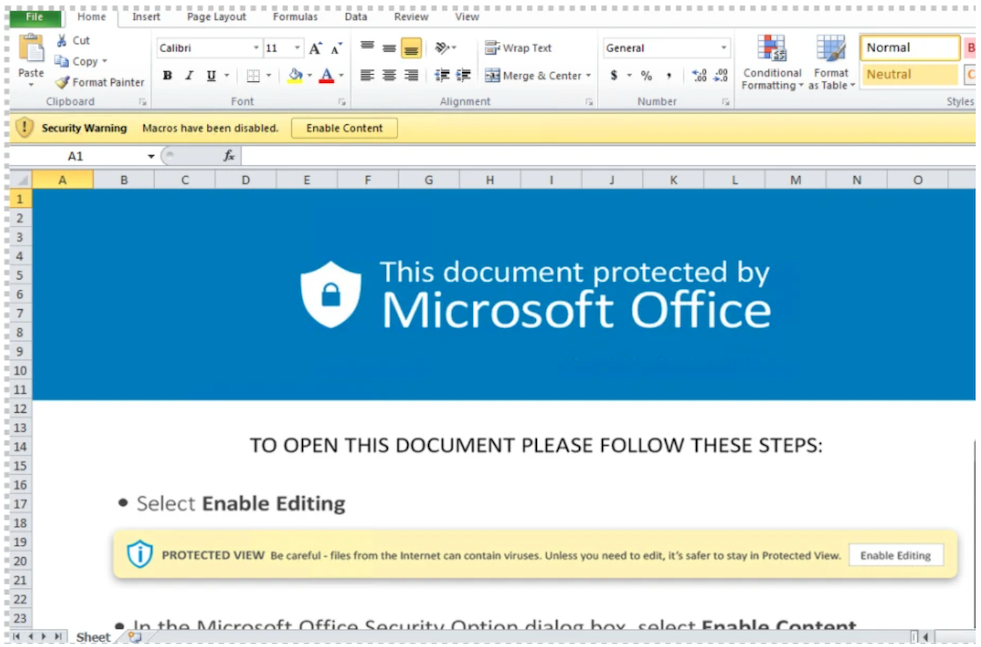This screenshot has height=647, width=981.
Task: Click the Format Painter brush icon
Action: coord(62,83)
